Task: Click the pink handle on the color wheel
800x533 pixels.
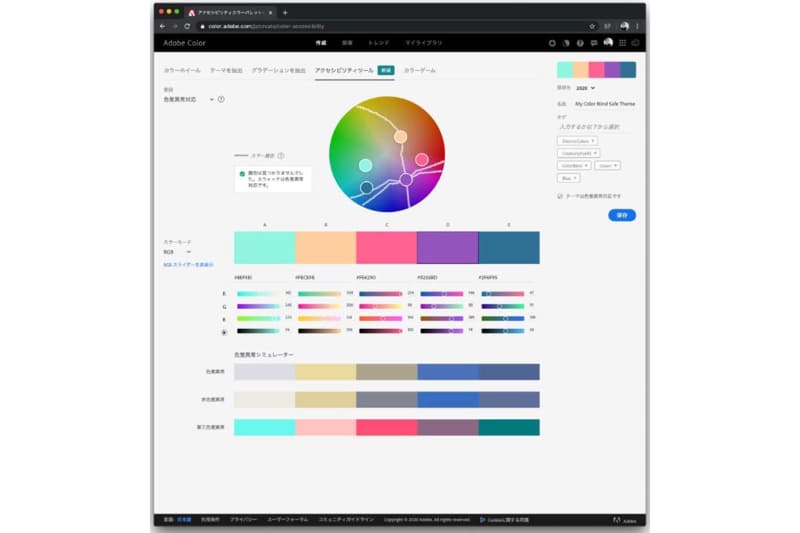Action: [421, 160]
